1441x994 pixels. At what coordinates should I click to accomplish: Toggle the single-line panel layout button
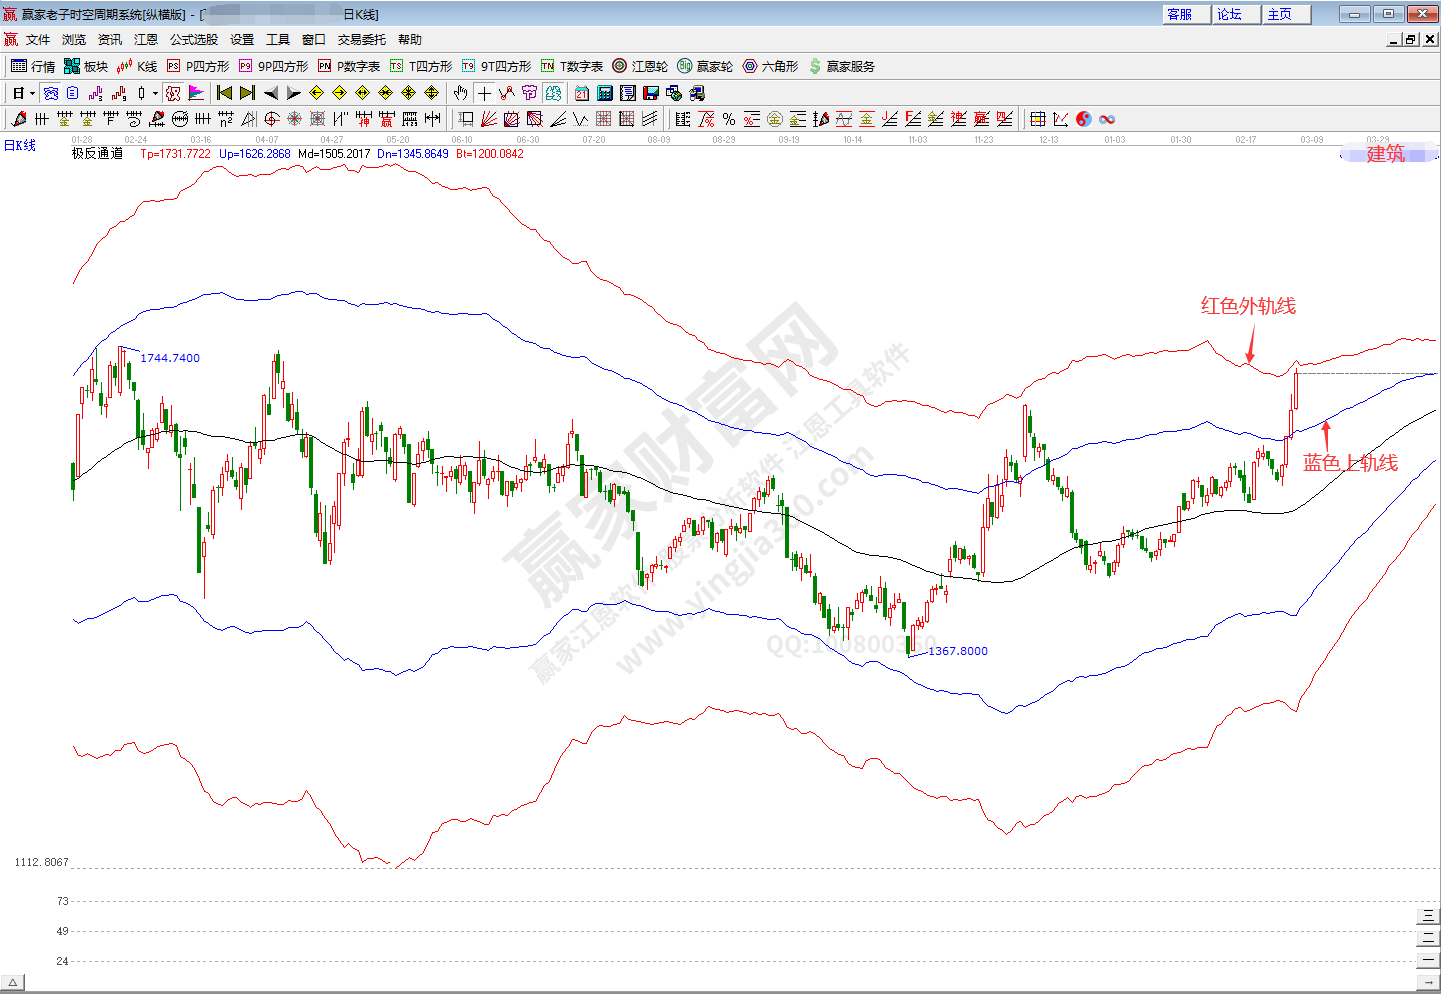[x=1427, y=960]
